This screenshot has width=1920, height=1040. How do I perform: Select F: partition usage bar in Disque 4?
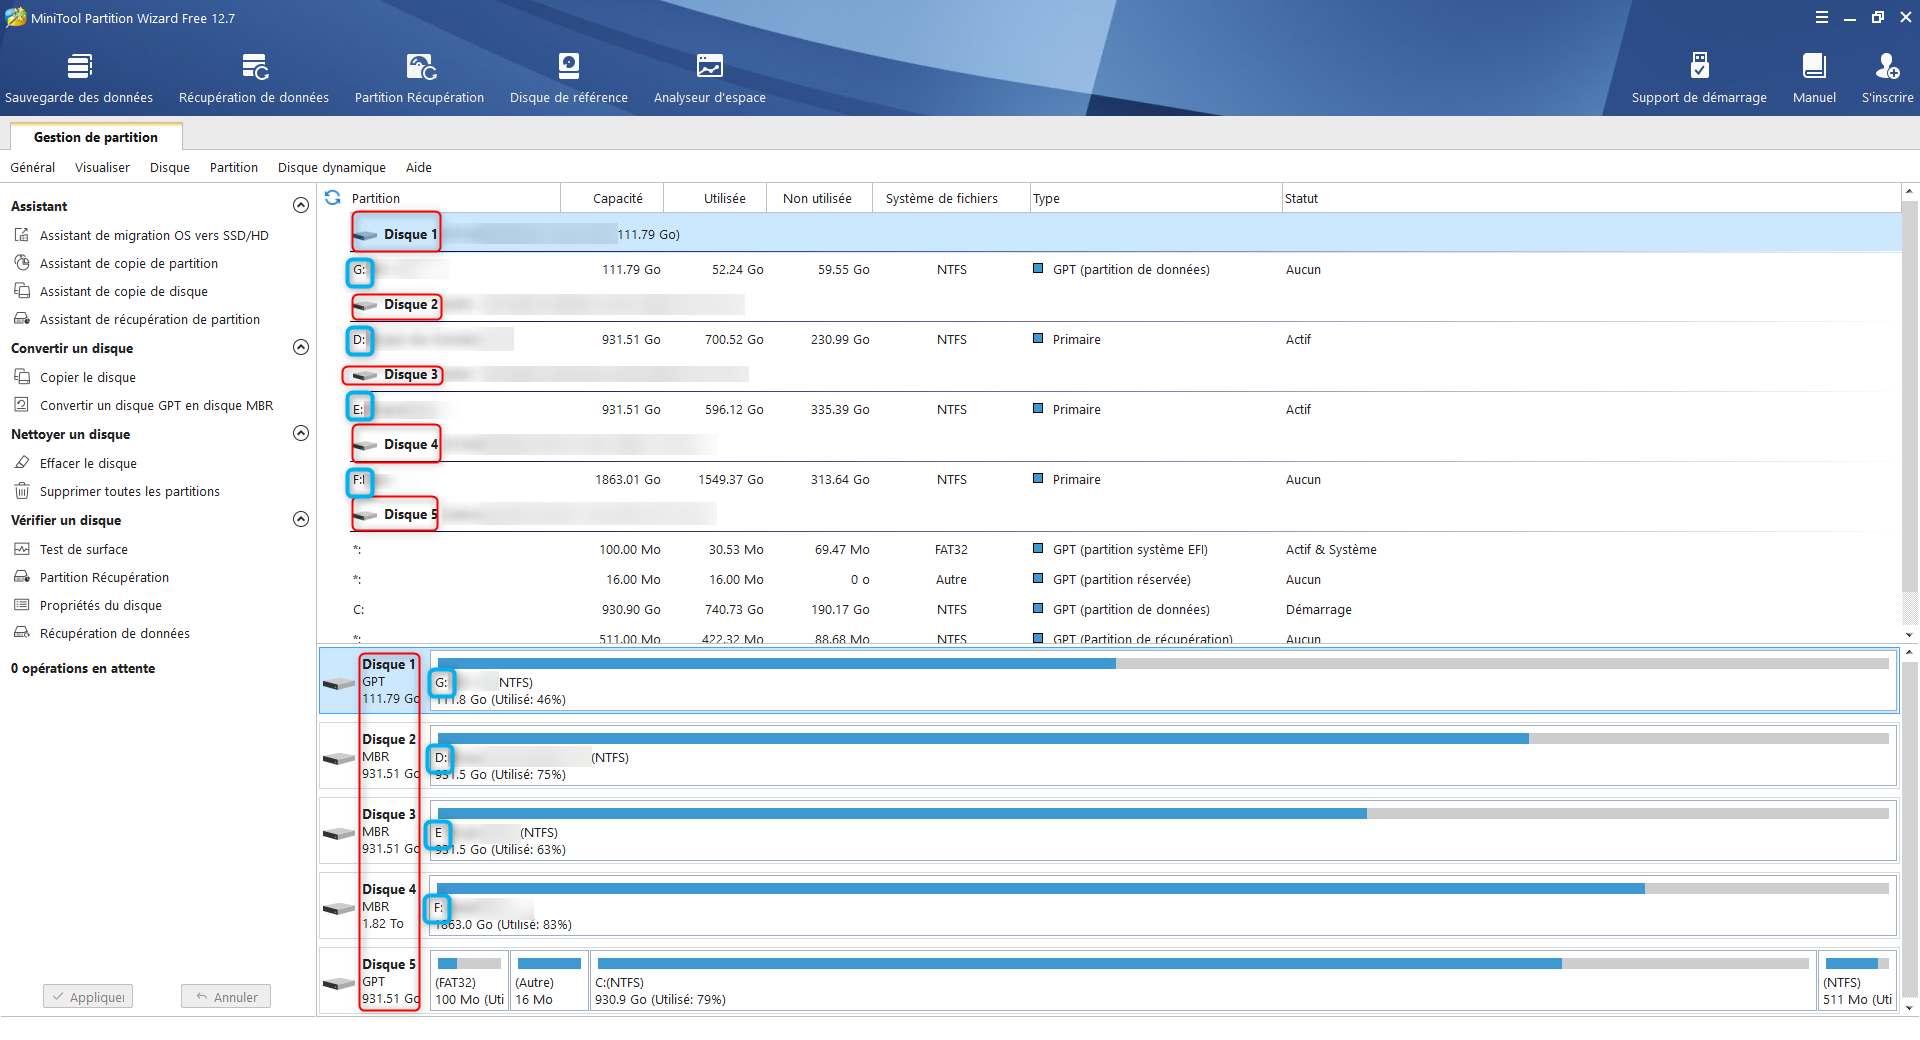tap(1163, 889)
